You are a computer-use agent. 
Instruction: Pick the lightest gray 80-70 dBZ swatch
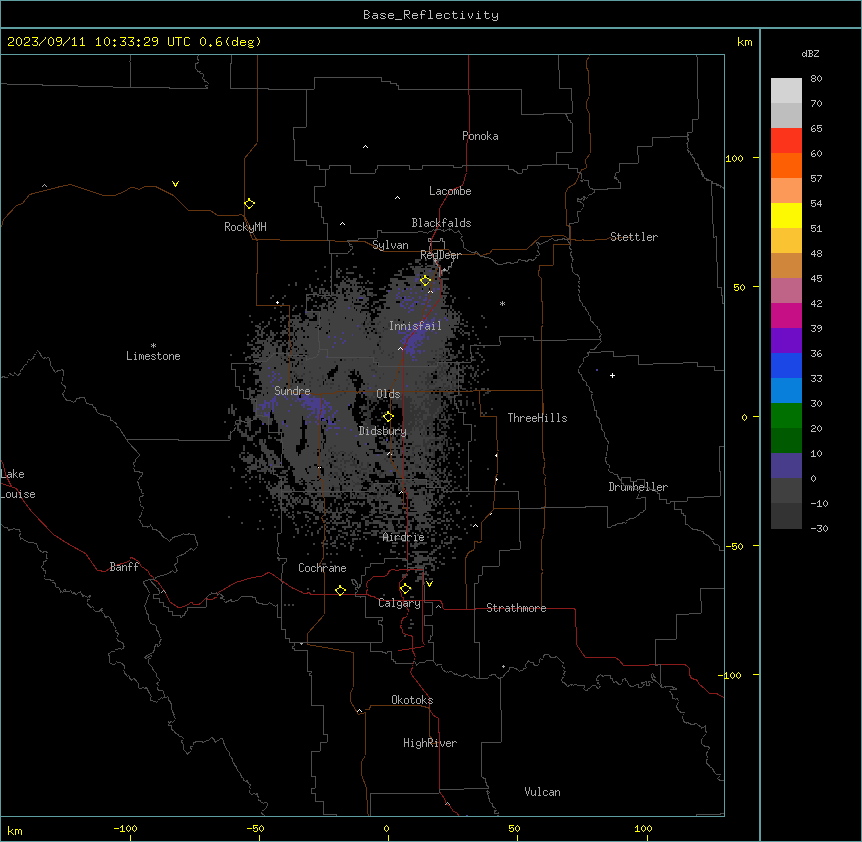[786, 91]
